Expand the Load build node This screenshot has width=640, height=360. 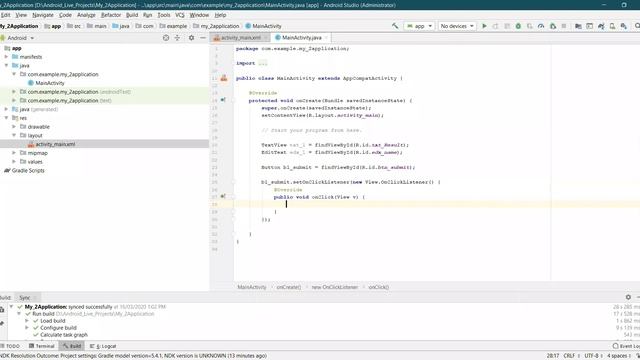(27, 321)
